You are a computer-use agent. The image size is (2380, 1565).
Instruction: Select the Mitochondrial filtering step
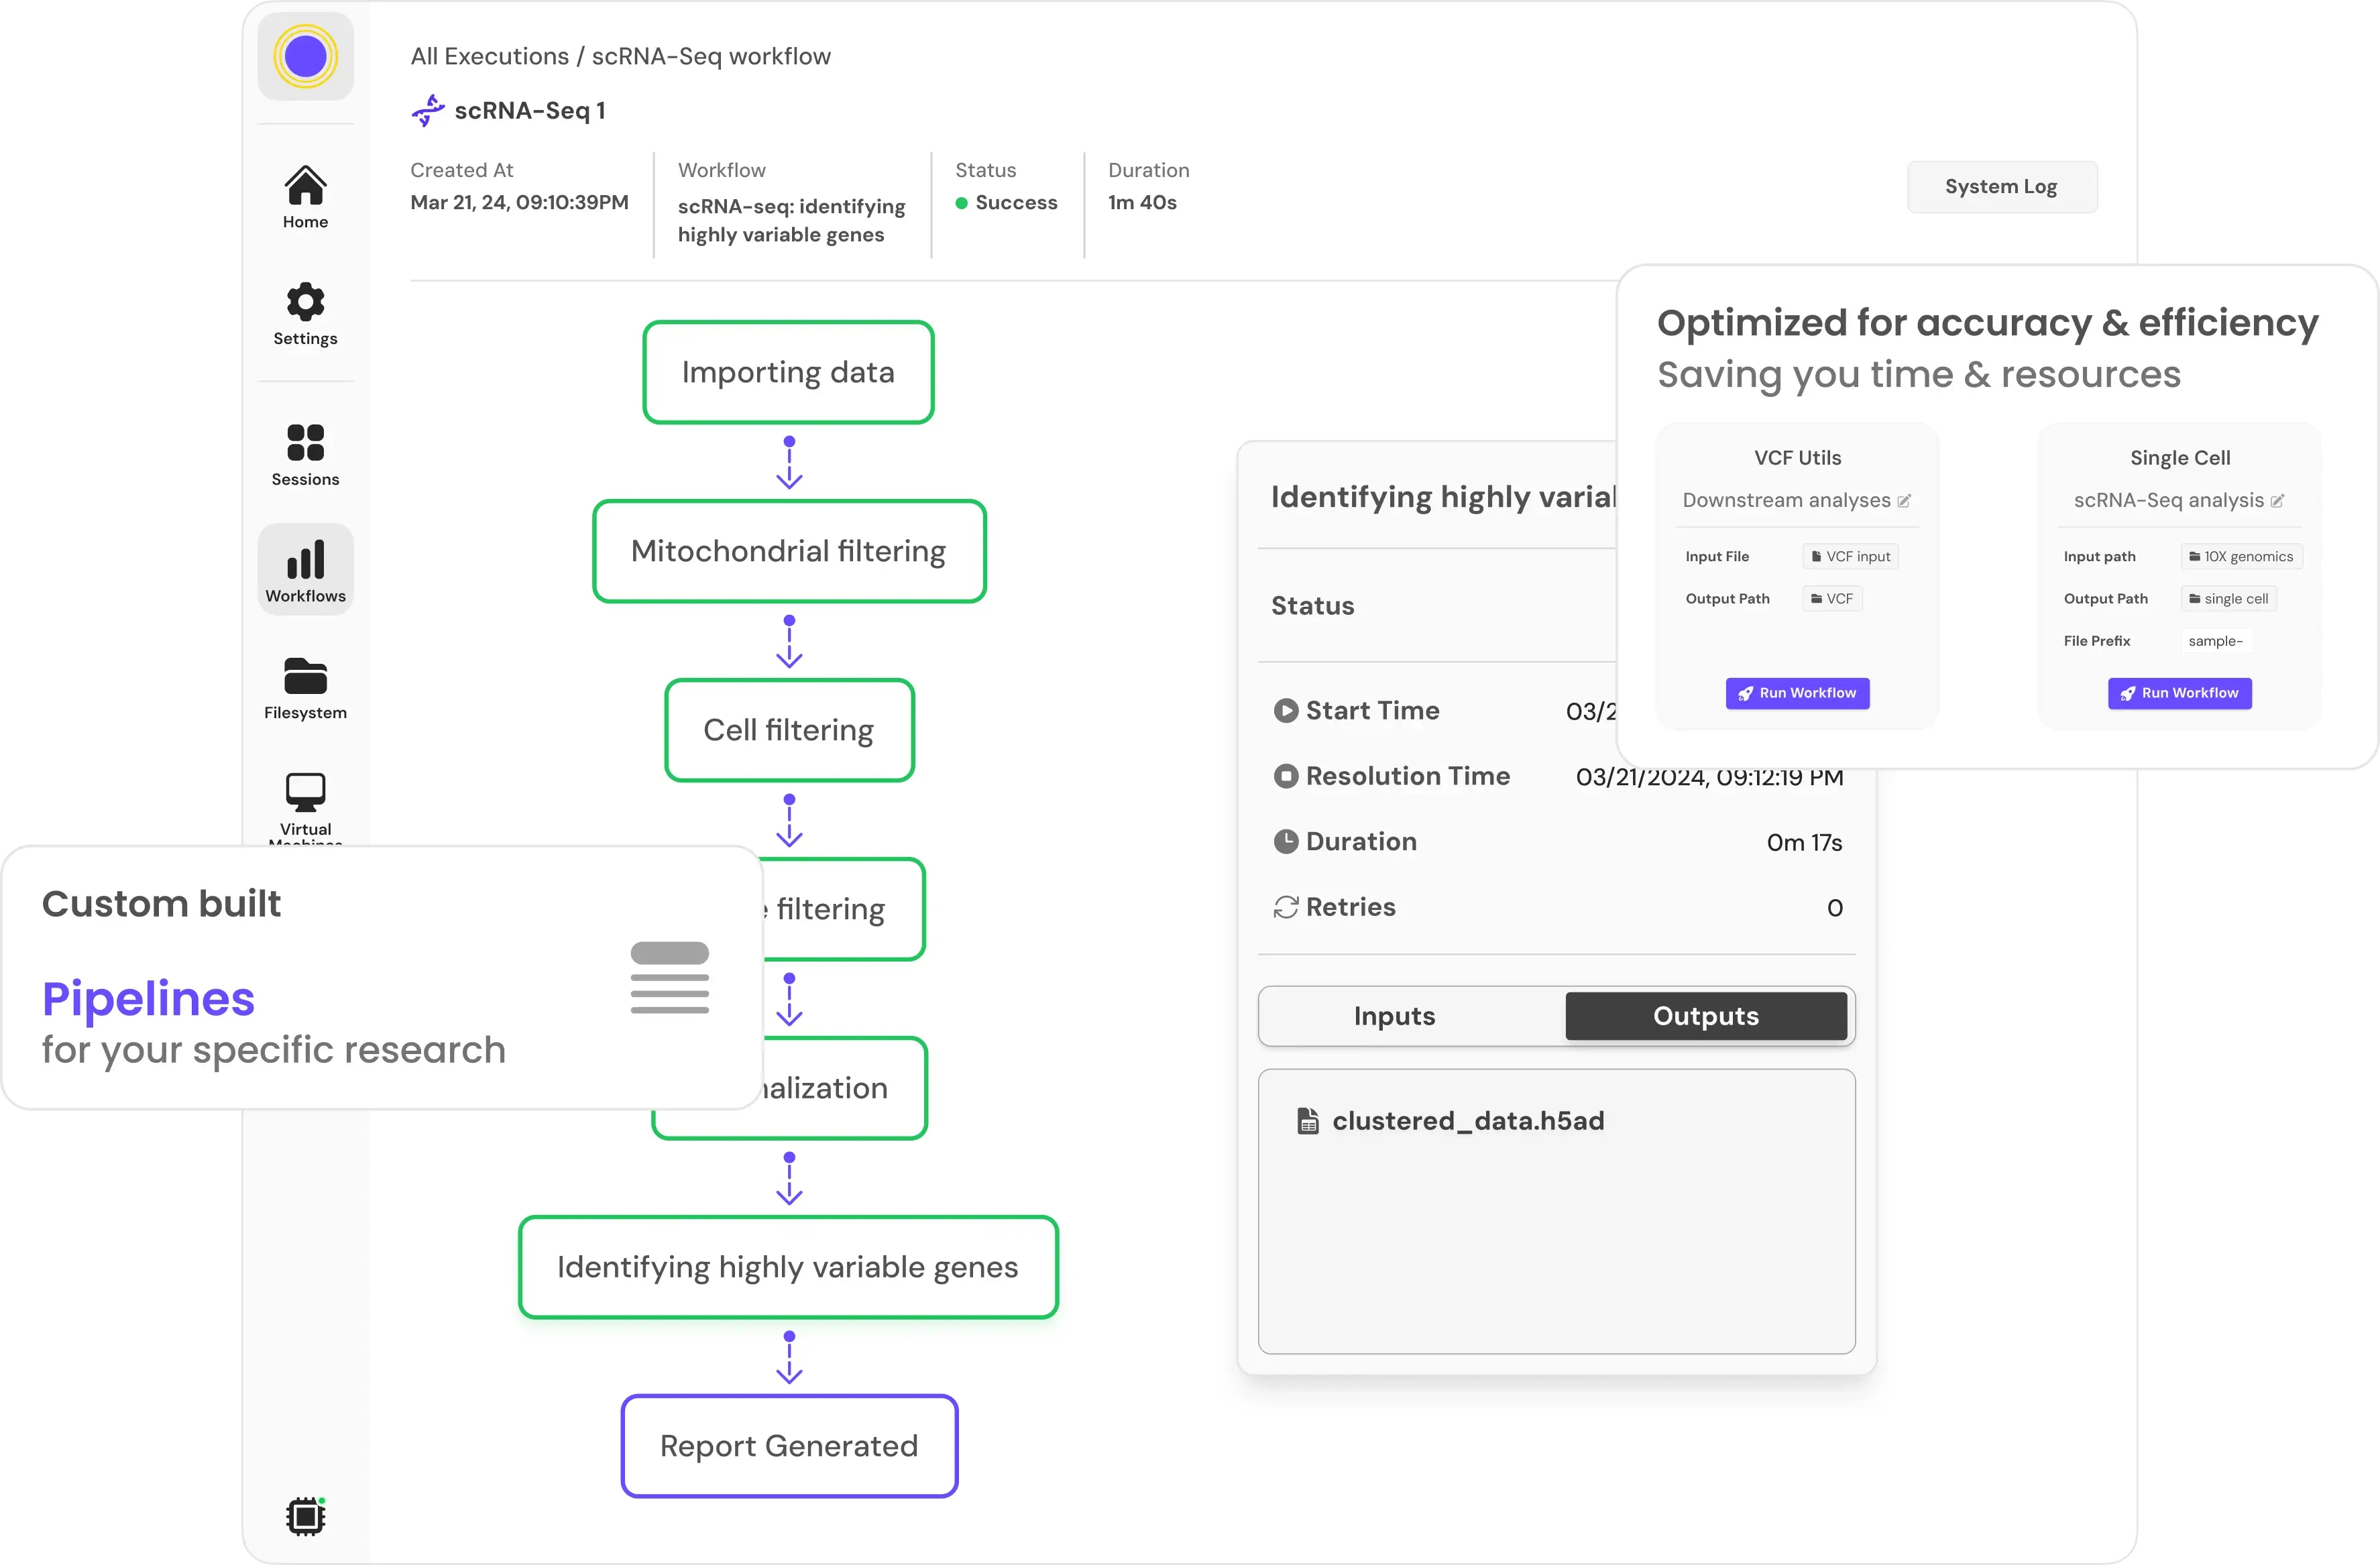(789, 551)
